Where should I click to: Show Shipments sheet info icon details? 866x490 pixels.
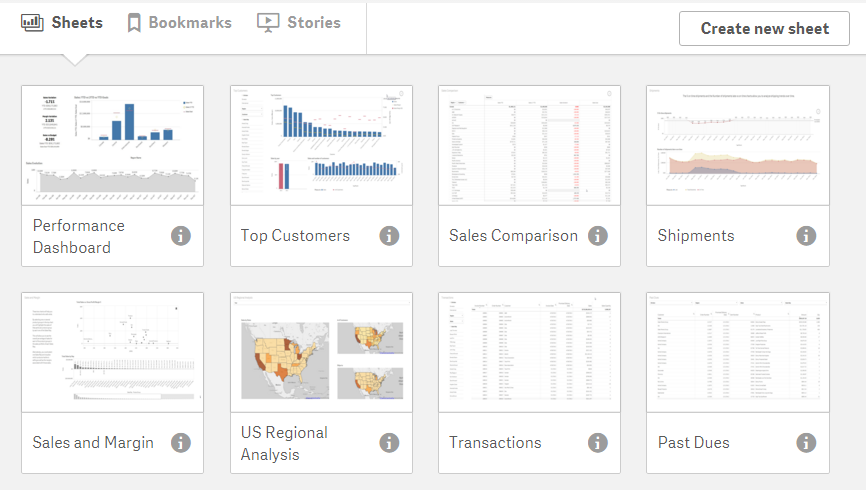[x=806, y=236]
